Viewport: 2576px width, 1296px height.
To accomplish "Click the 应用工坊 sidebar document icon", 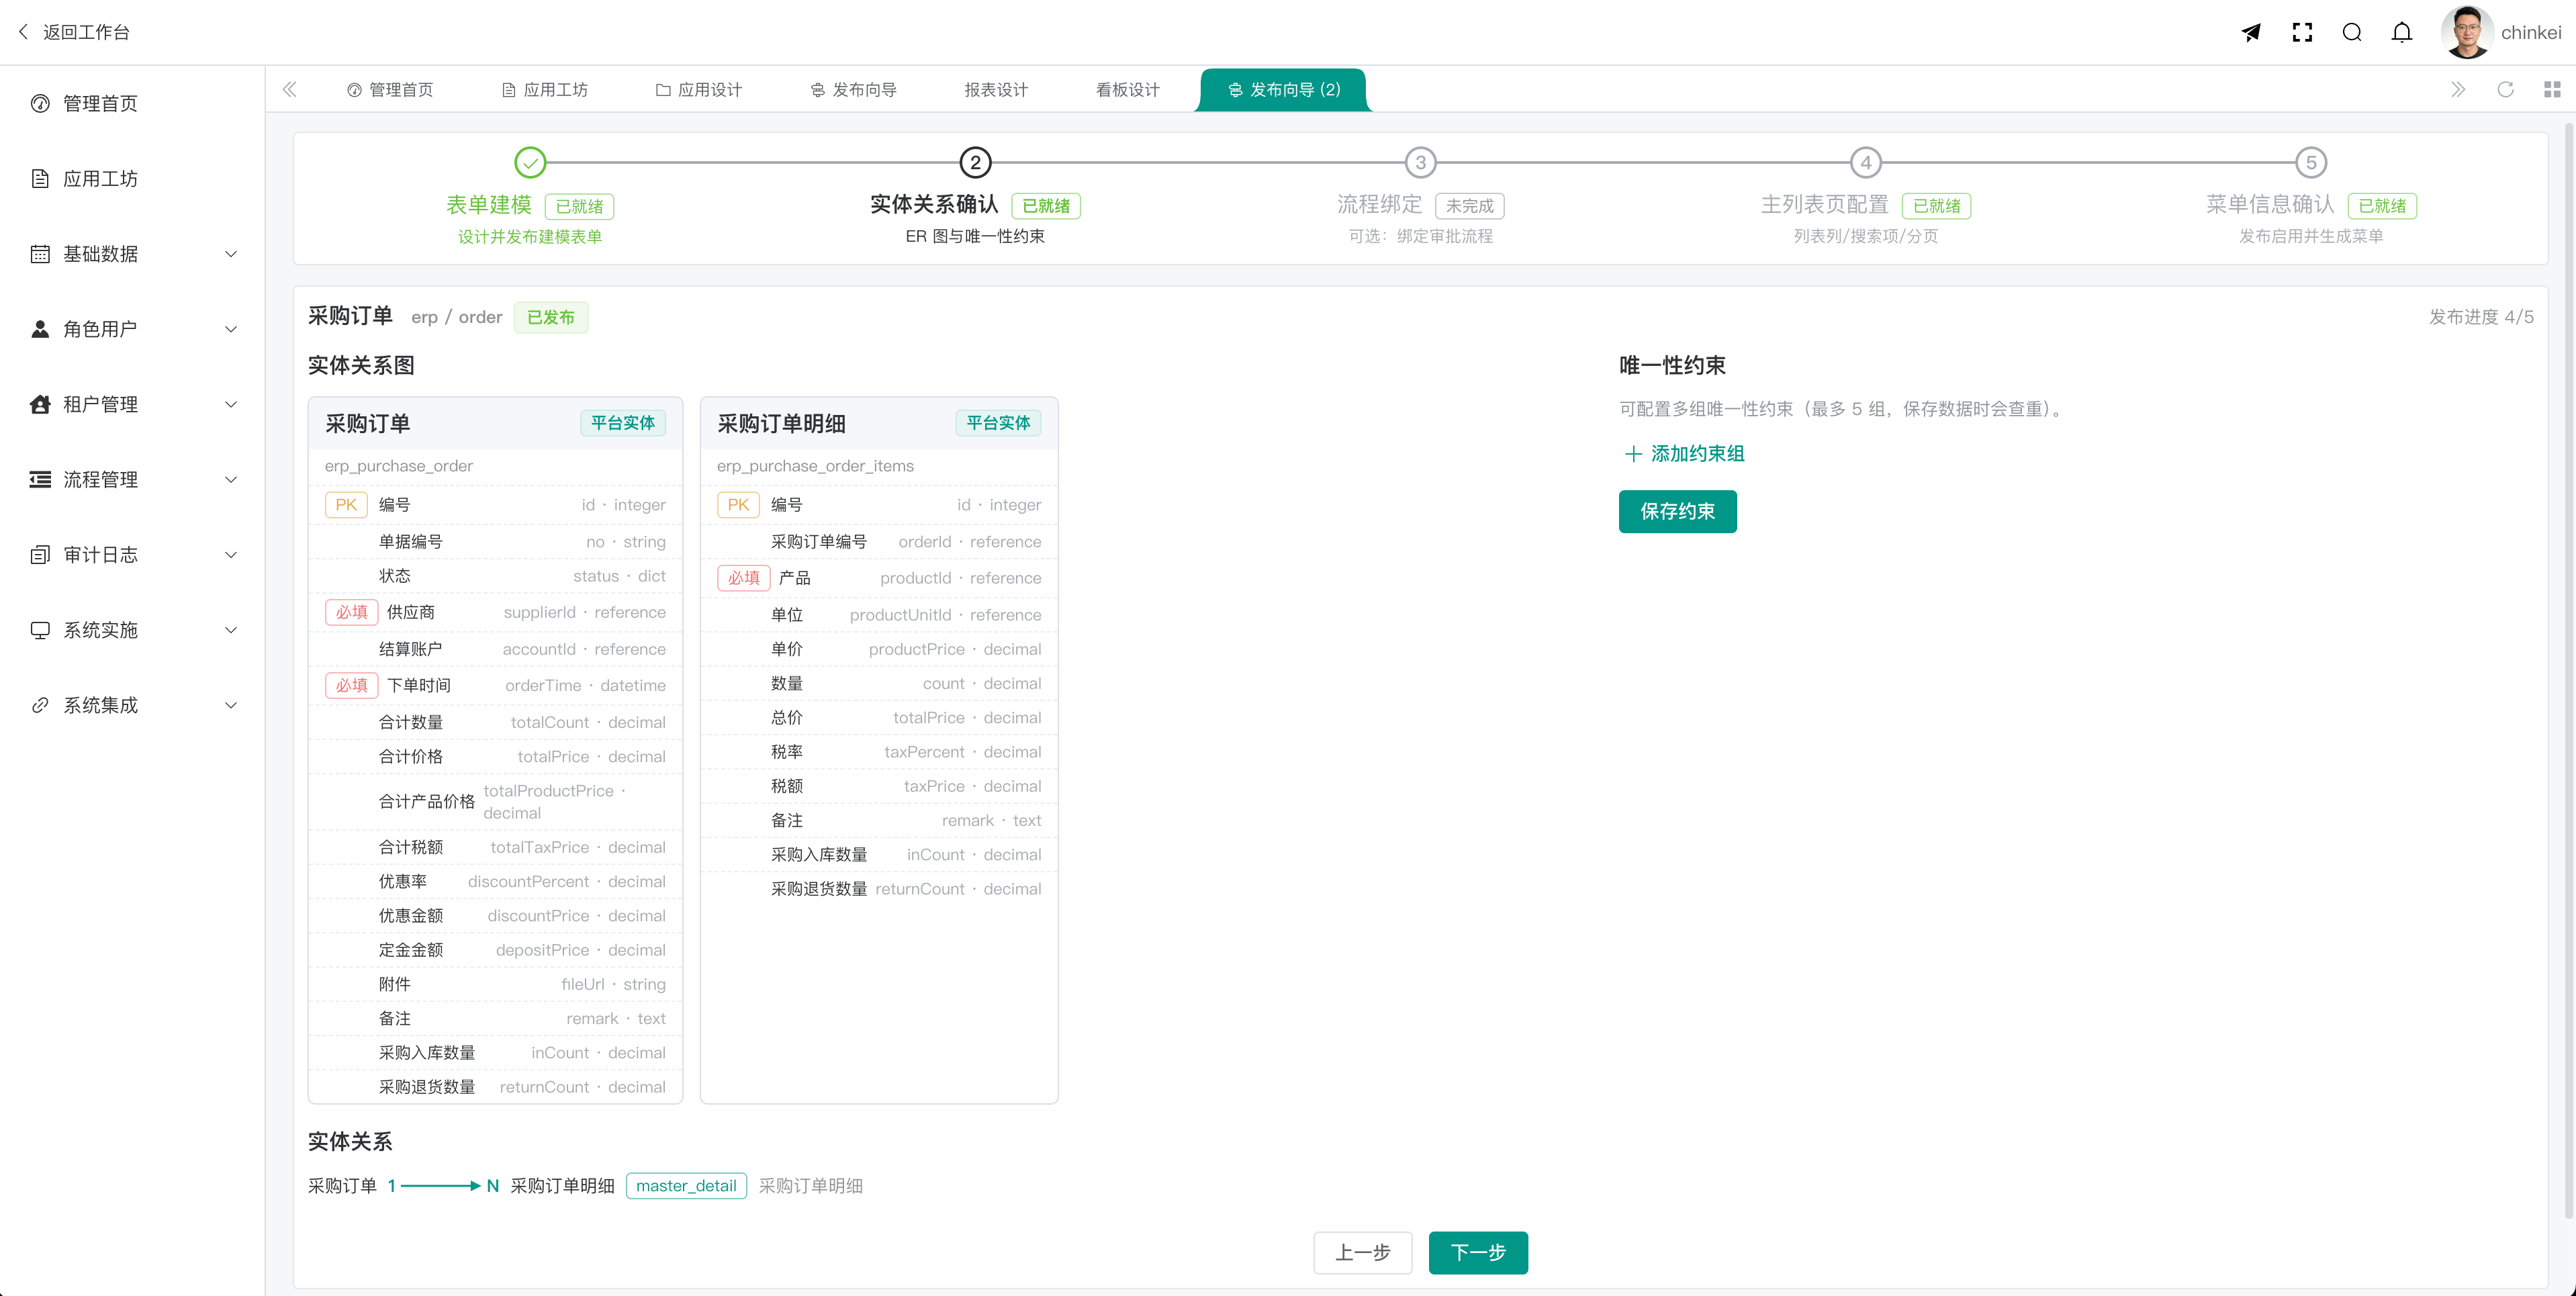I will pyautogui.click(x=40, y=178).
